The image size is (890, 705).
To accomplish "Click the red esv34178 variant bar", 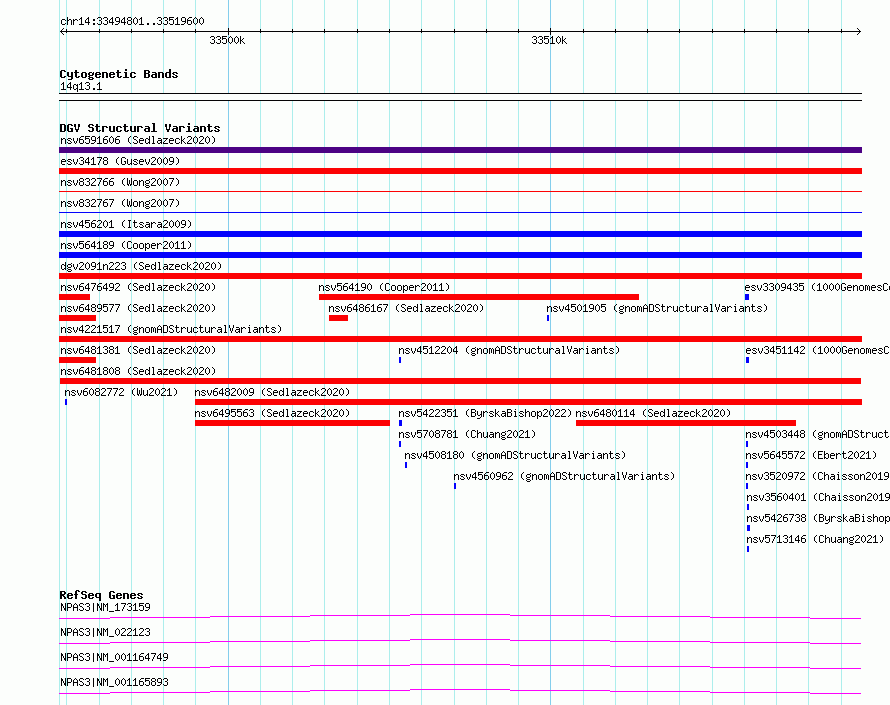I will coord(460,171).
